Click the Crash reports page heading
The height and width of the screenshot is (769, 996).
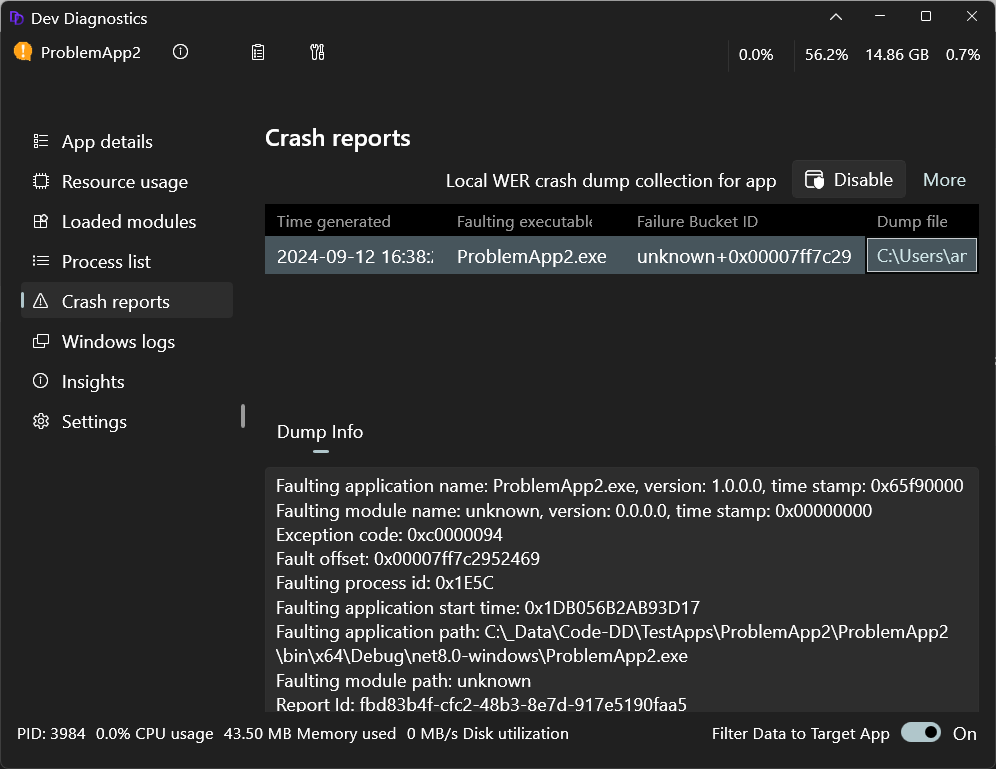(337, 138)
